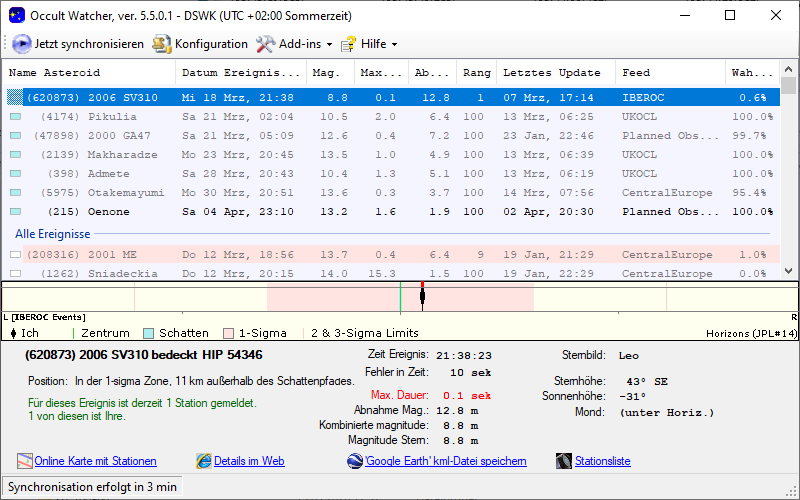Toggle the marker box for 2001 ME row
This screenshot has width=800, height=500.
(15, 255)
